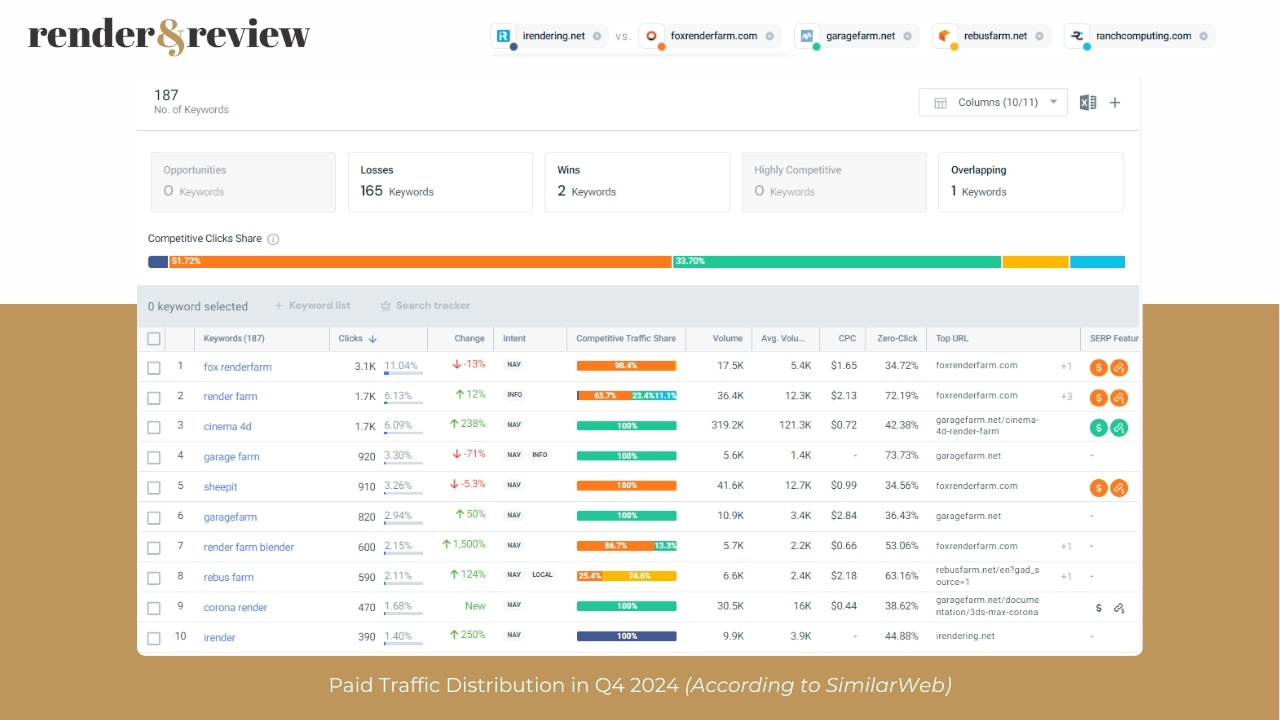1280x720 pixels.
Task: Click the Search tracker button
Action: pos(425,306)
